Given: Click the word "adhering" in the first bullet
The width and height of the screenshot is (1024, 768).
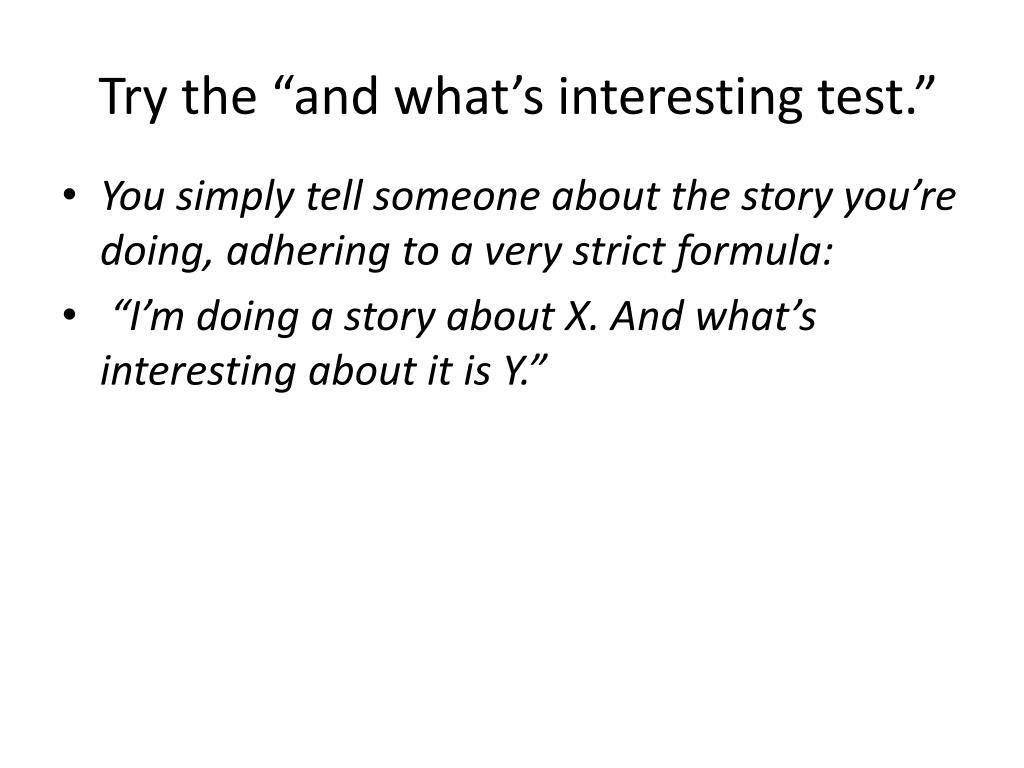Looking at the screenshot, I should 308,252.
